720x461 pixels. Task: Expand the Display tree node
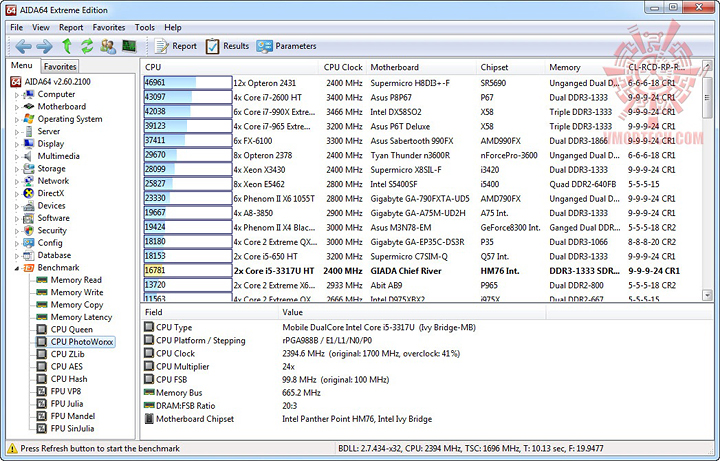pyautogui.click(x=17, y=144)
